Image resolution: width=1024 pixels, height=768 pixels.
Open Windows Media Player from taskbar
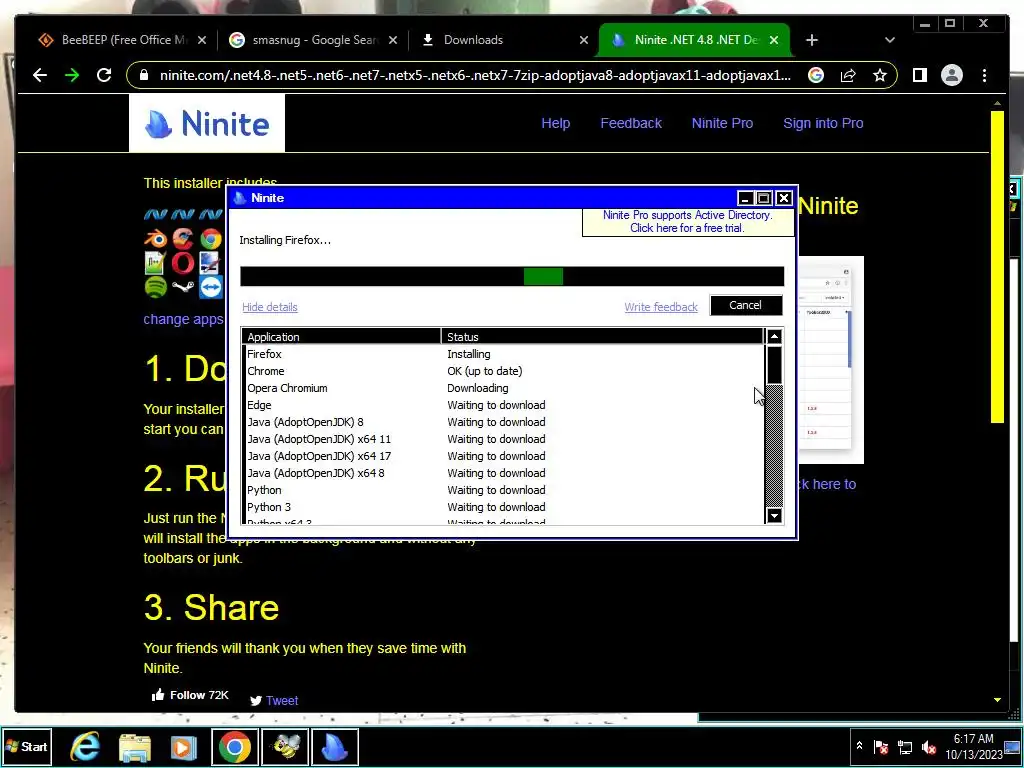(184, 747)
